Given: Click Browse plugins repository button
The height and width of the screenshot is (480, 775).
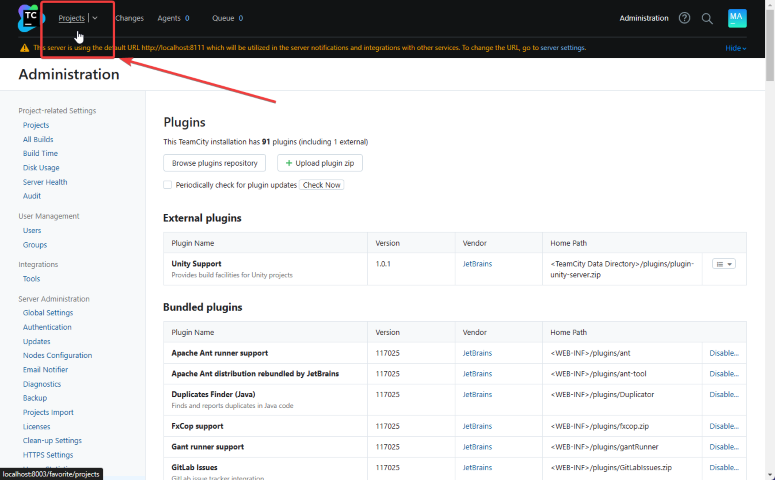Looking at the screenshot, I should click(x=215, y=163).
